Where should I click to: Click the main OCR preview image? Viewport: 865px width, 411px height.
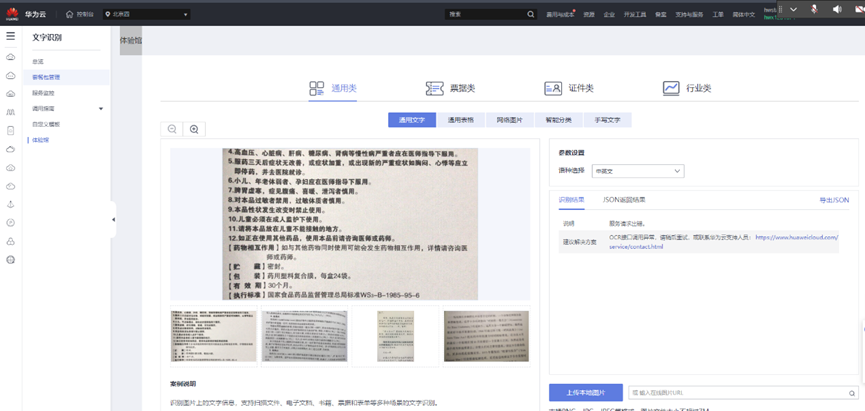[x=350, y=224]
